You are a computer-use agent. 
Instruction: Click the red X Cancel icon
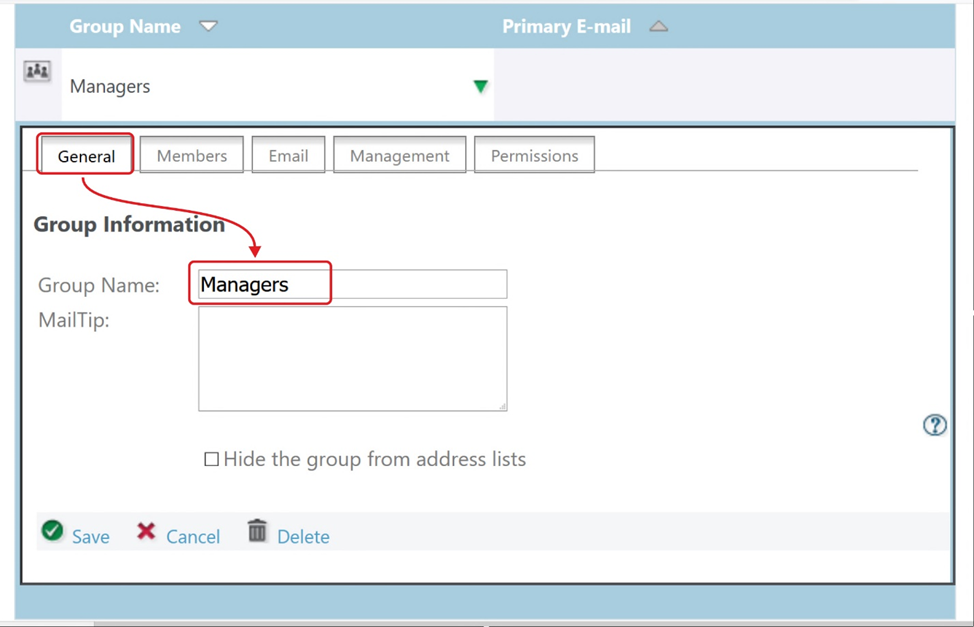pyautogui.click(x=146, y=531)
